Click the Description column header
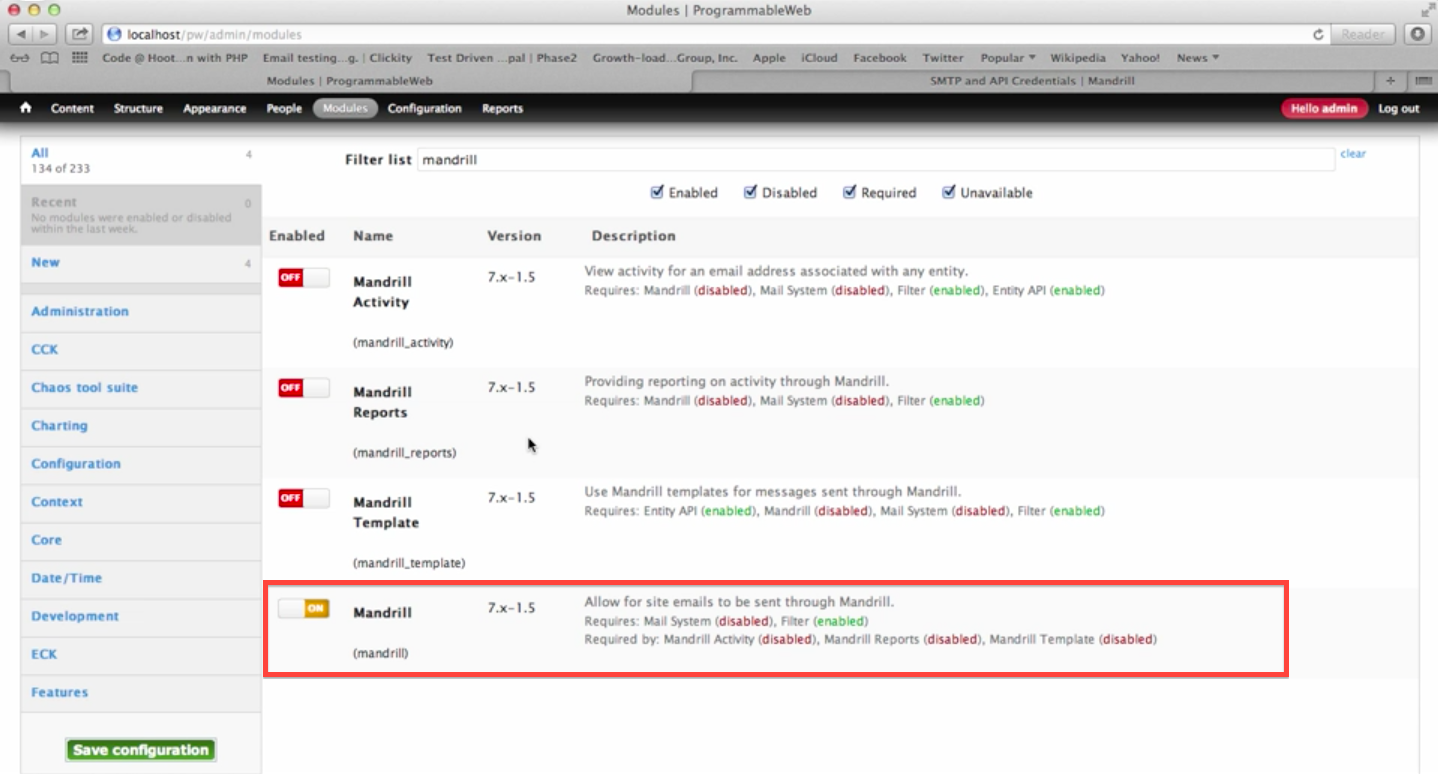1438x774 pixels. pyautogui.click(x=634, y=236)
